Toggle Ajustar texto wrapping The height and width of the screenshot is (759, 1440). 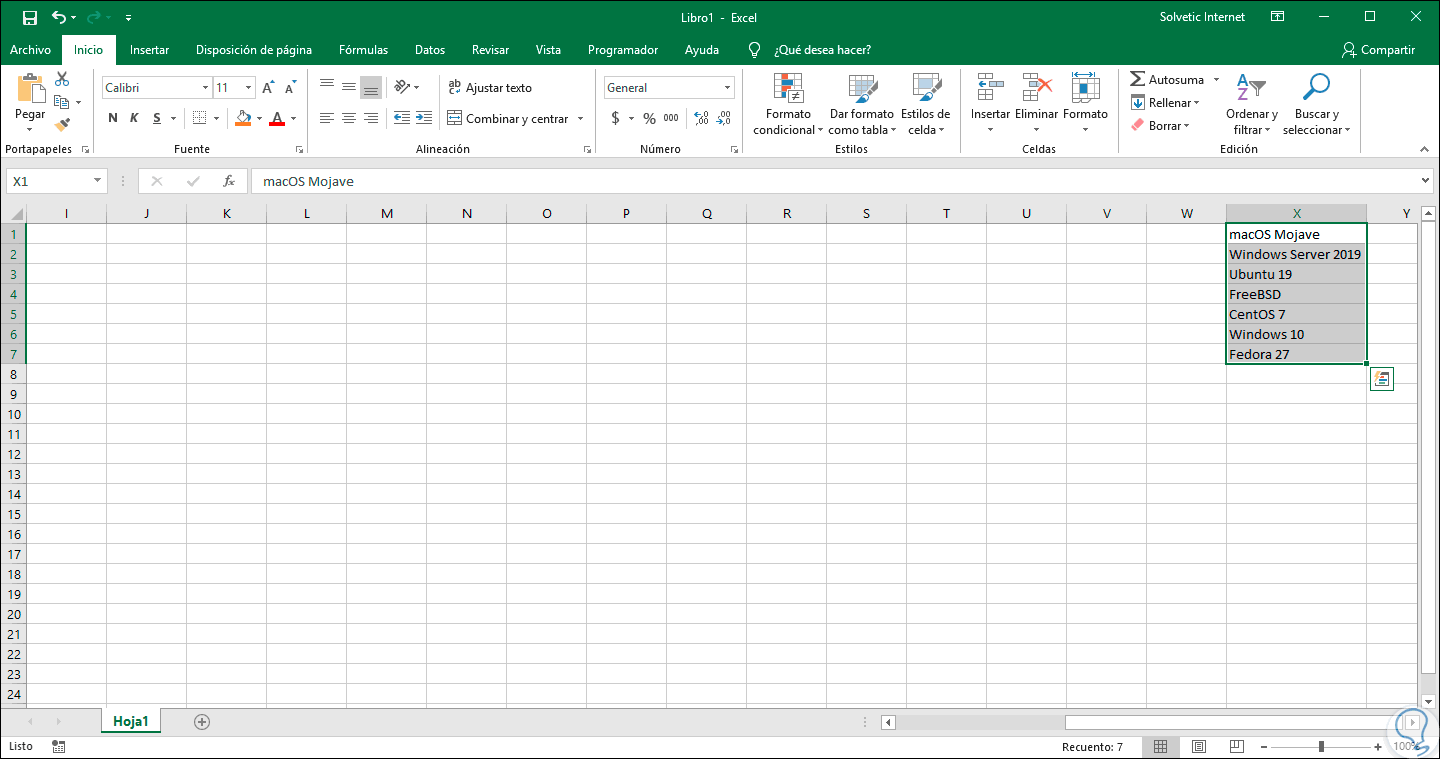(490, 88)
